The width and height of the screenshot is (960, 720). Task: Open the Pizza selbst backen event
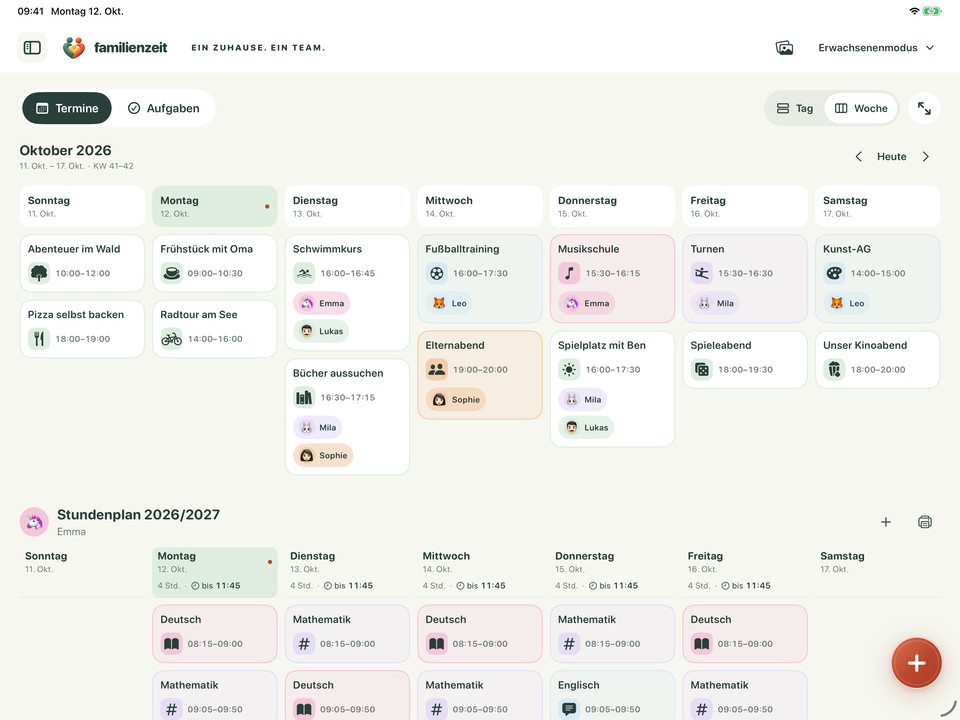click(82, 329)
